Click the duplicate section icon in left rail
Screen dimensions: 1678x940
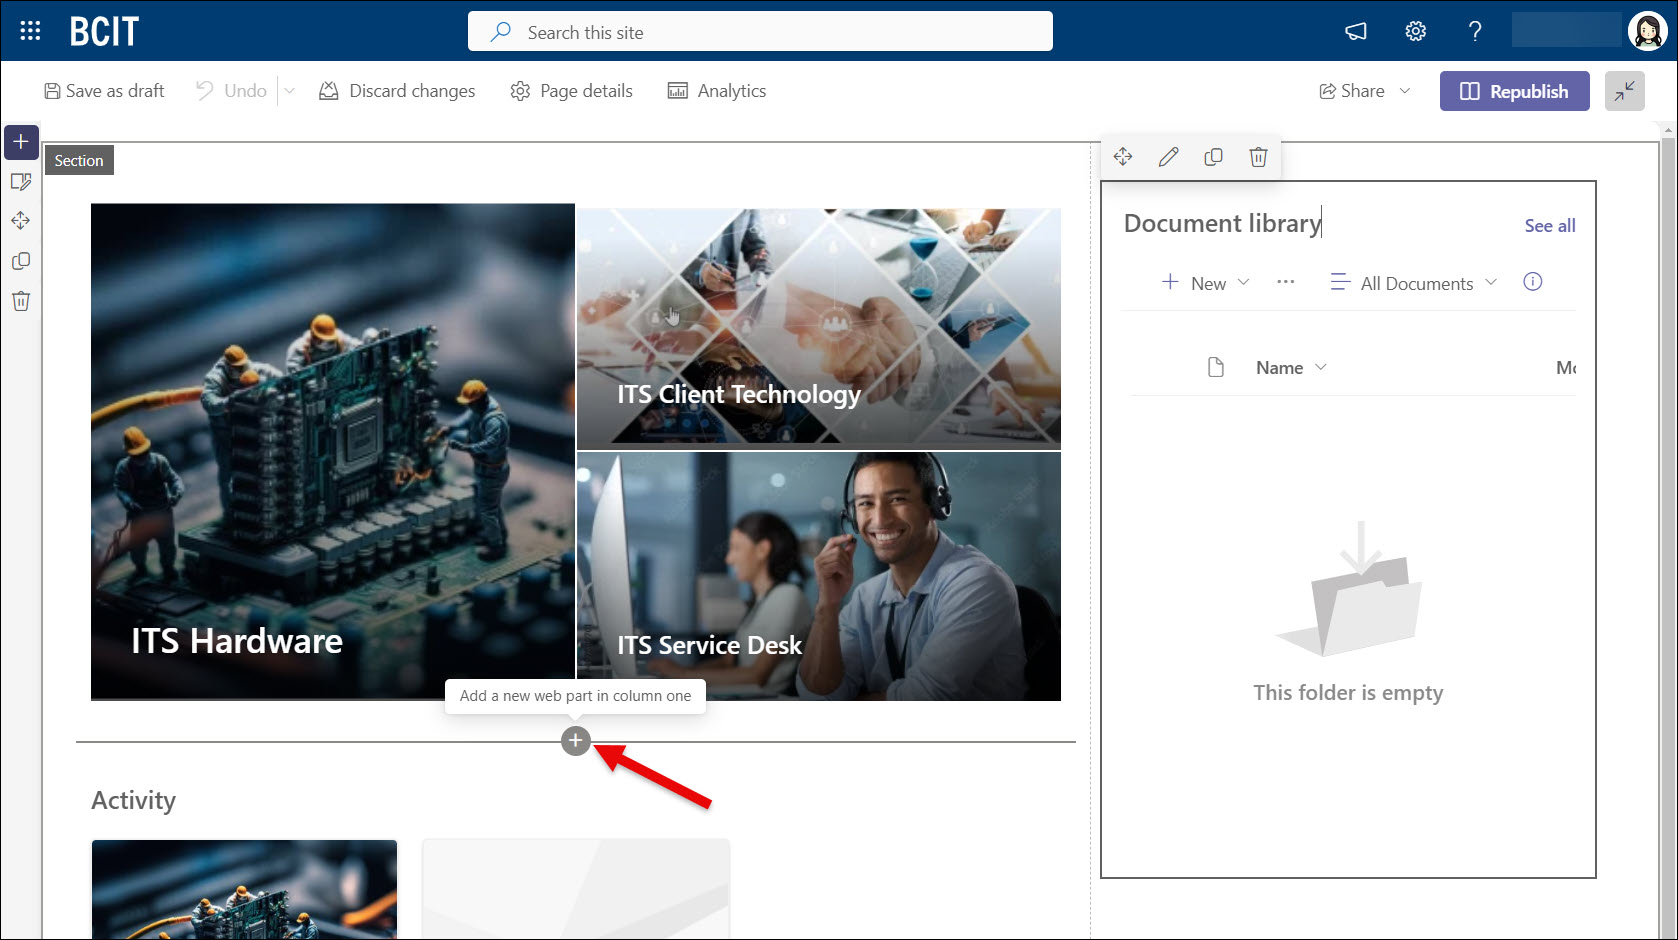(21, 261)
